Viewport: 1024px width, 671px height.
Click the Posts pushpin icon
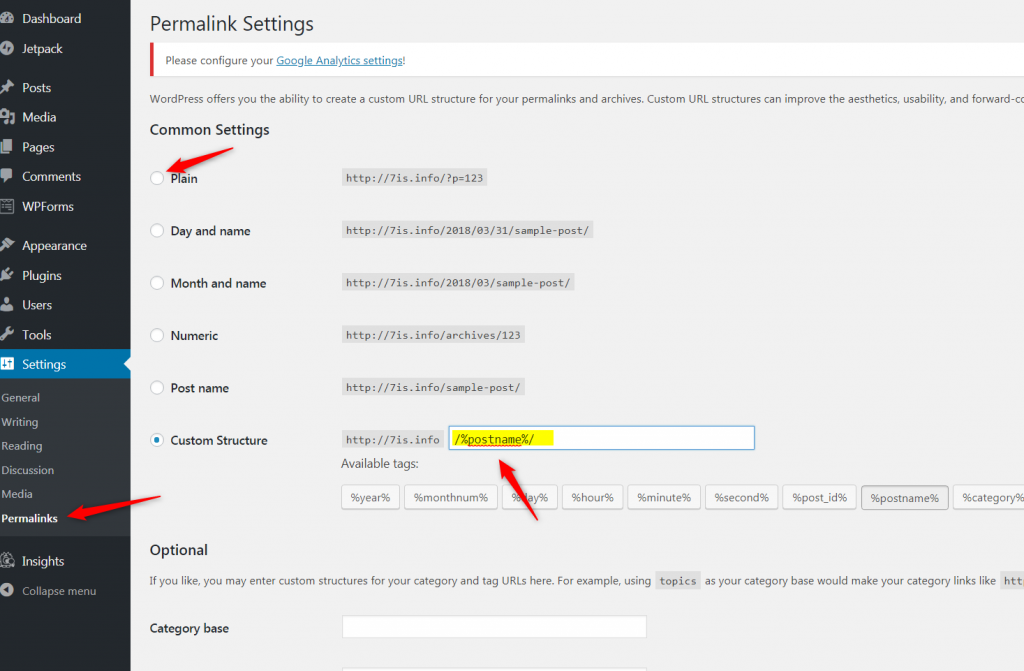7,88
